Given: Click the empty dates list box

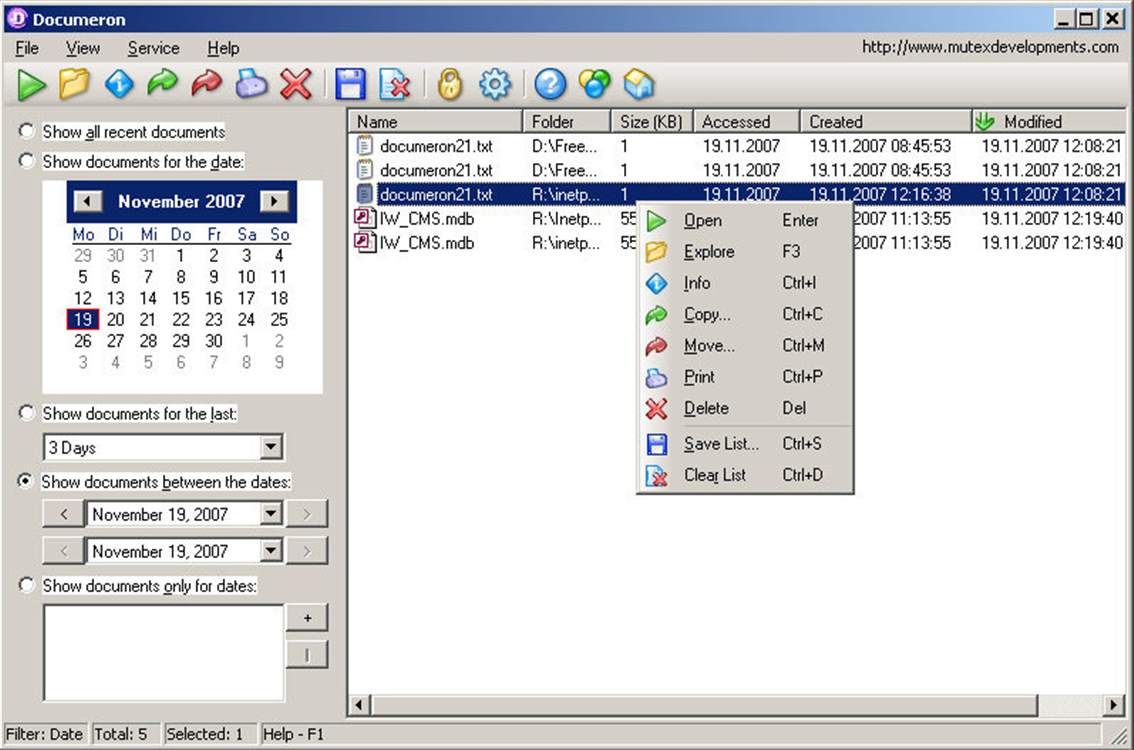Looking at the screenshot, I should [x=164, y=652].
